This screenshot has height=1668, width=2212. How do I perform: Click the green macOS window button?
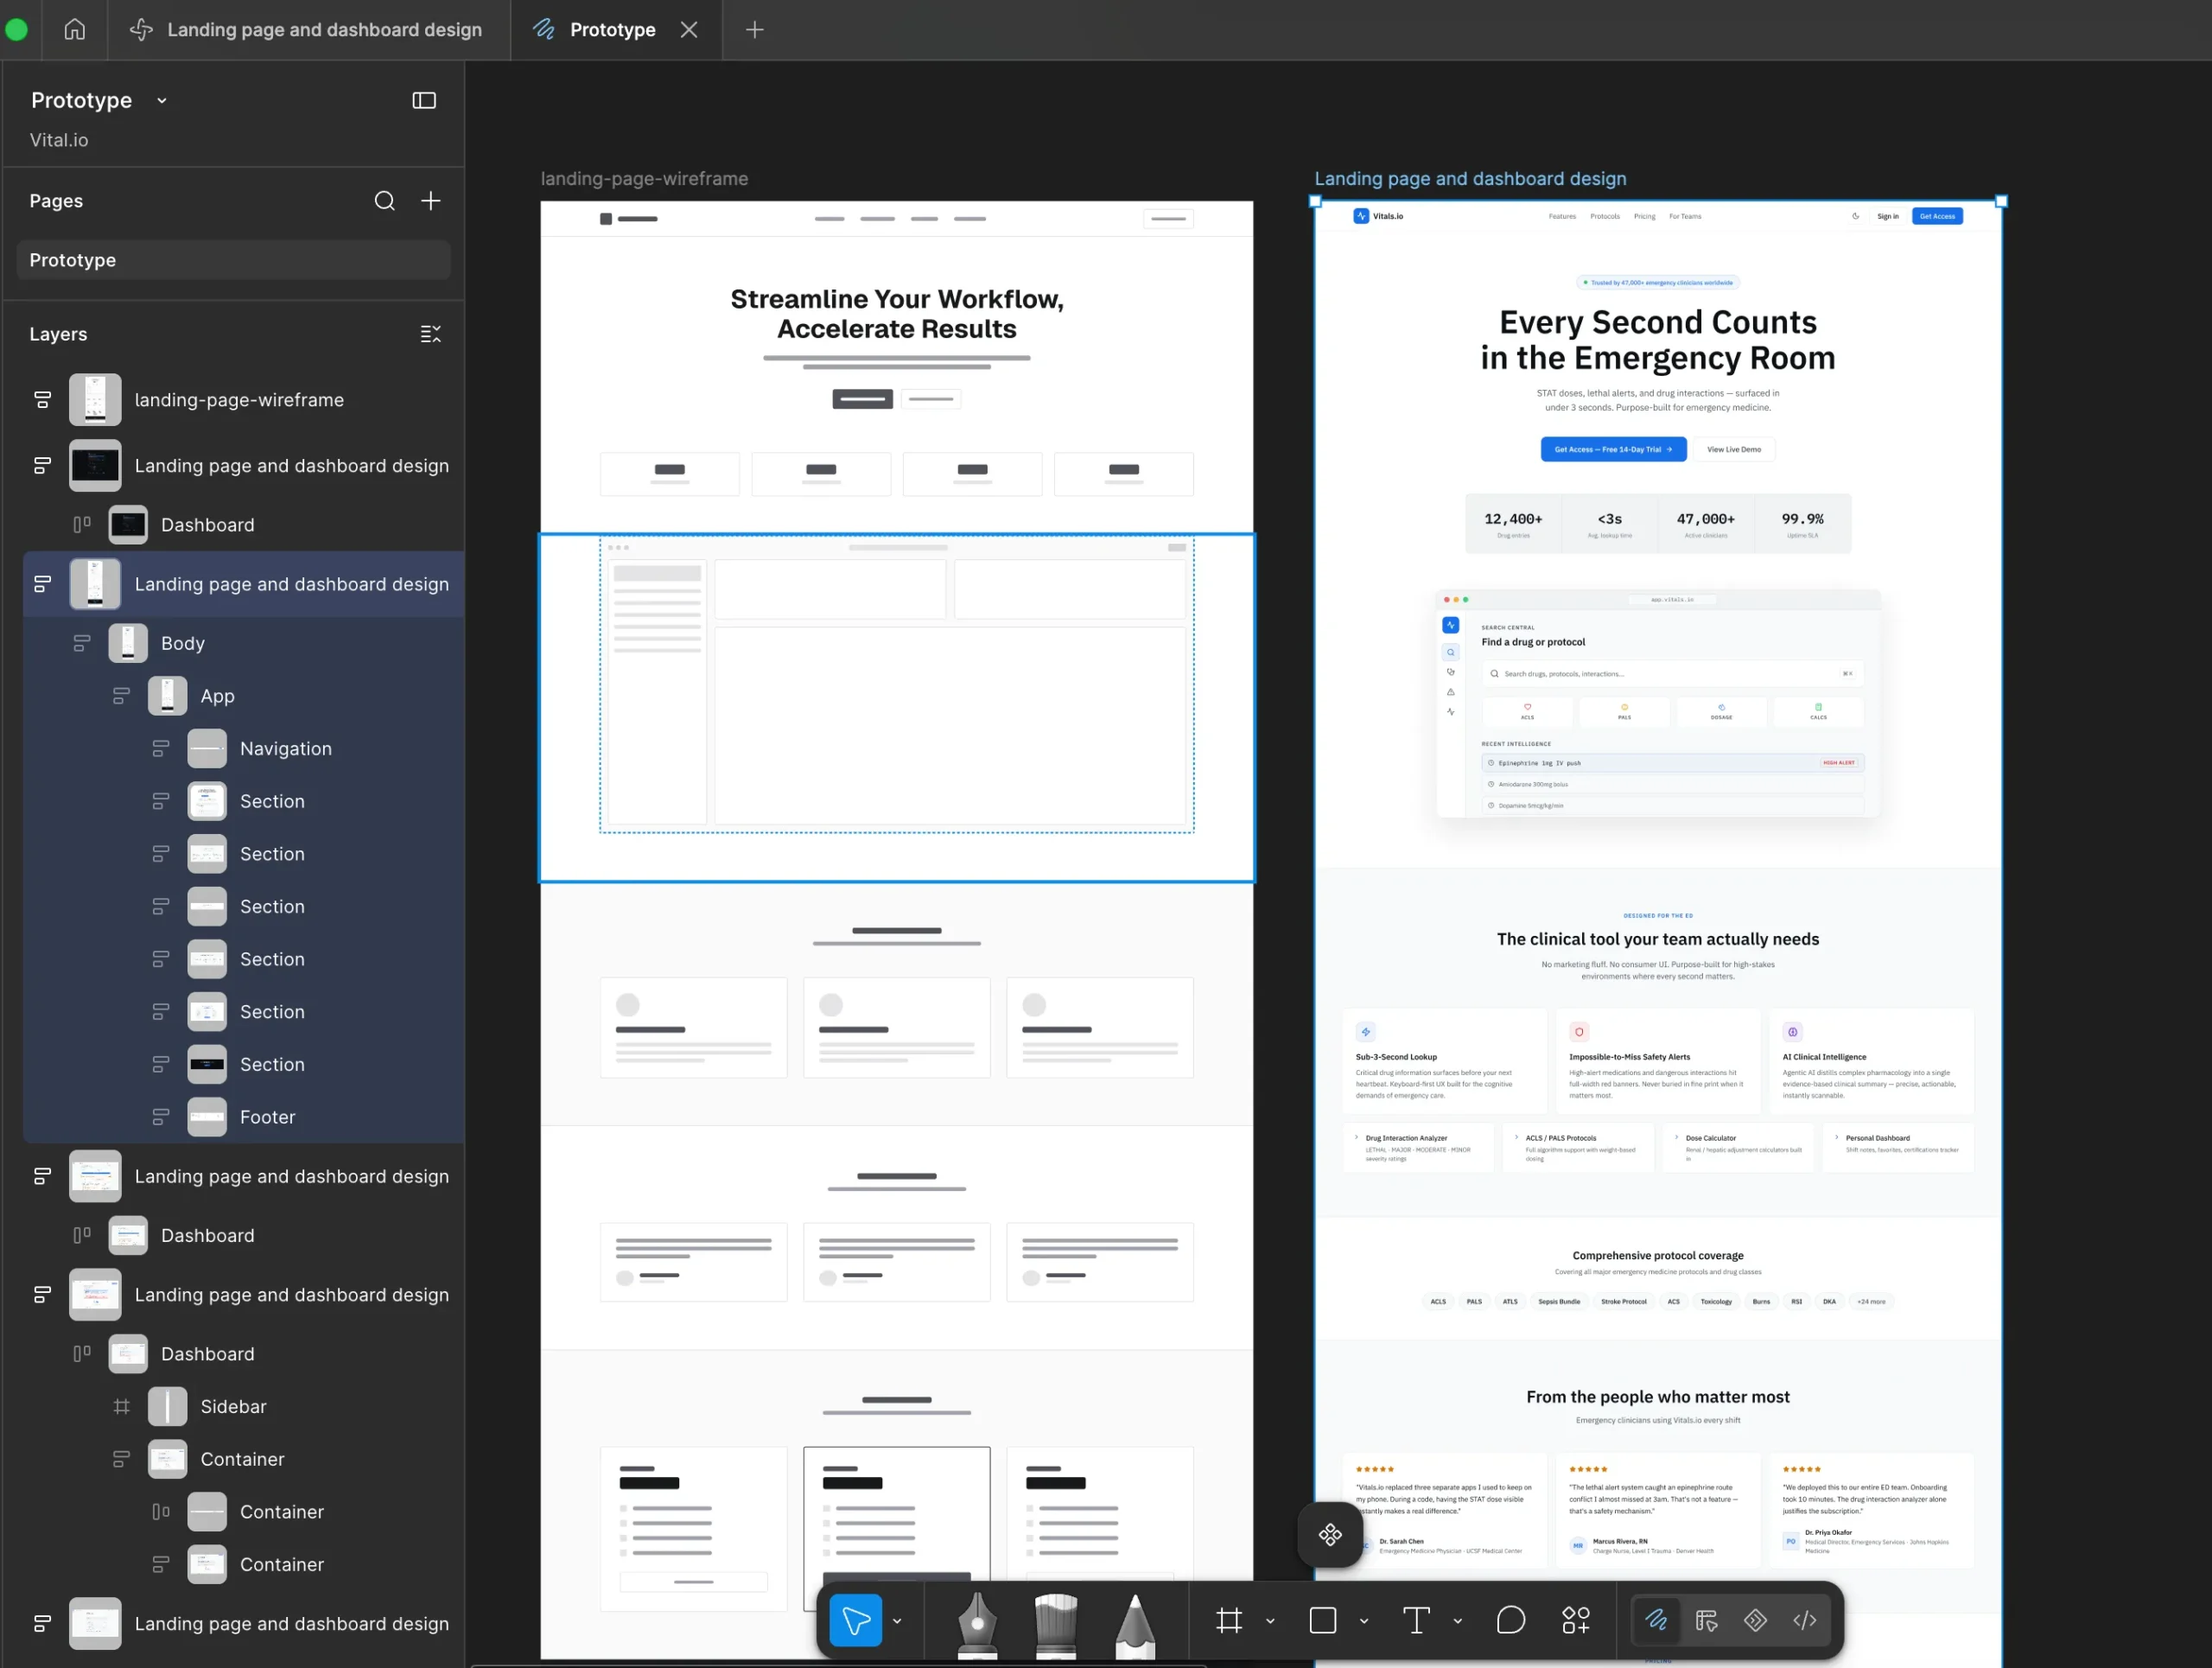pyautogui.click(x=16, y=30)
